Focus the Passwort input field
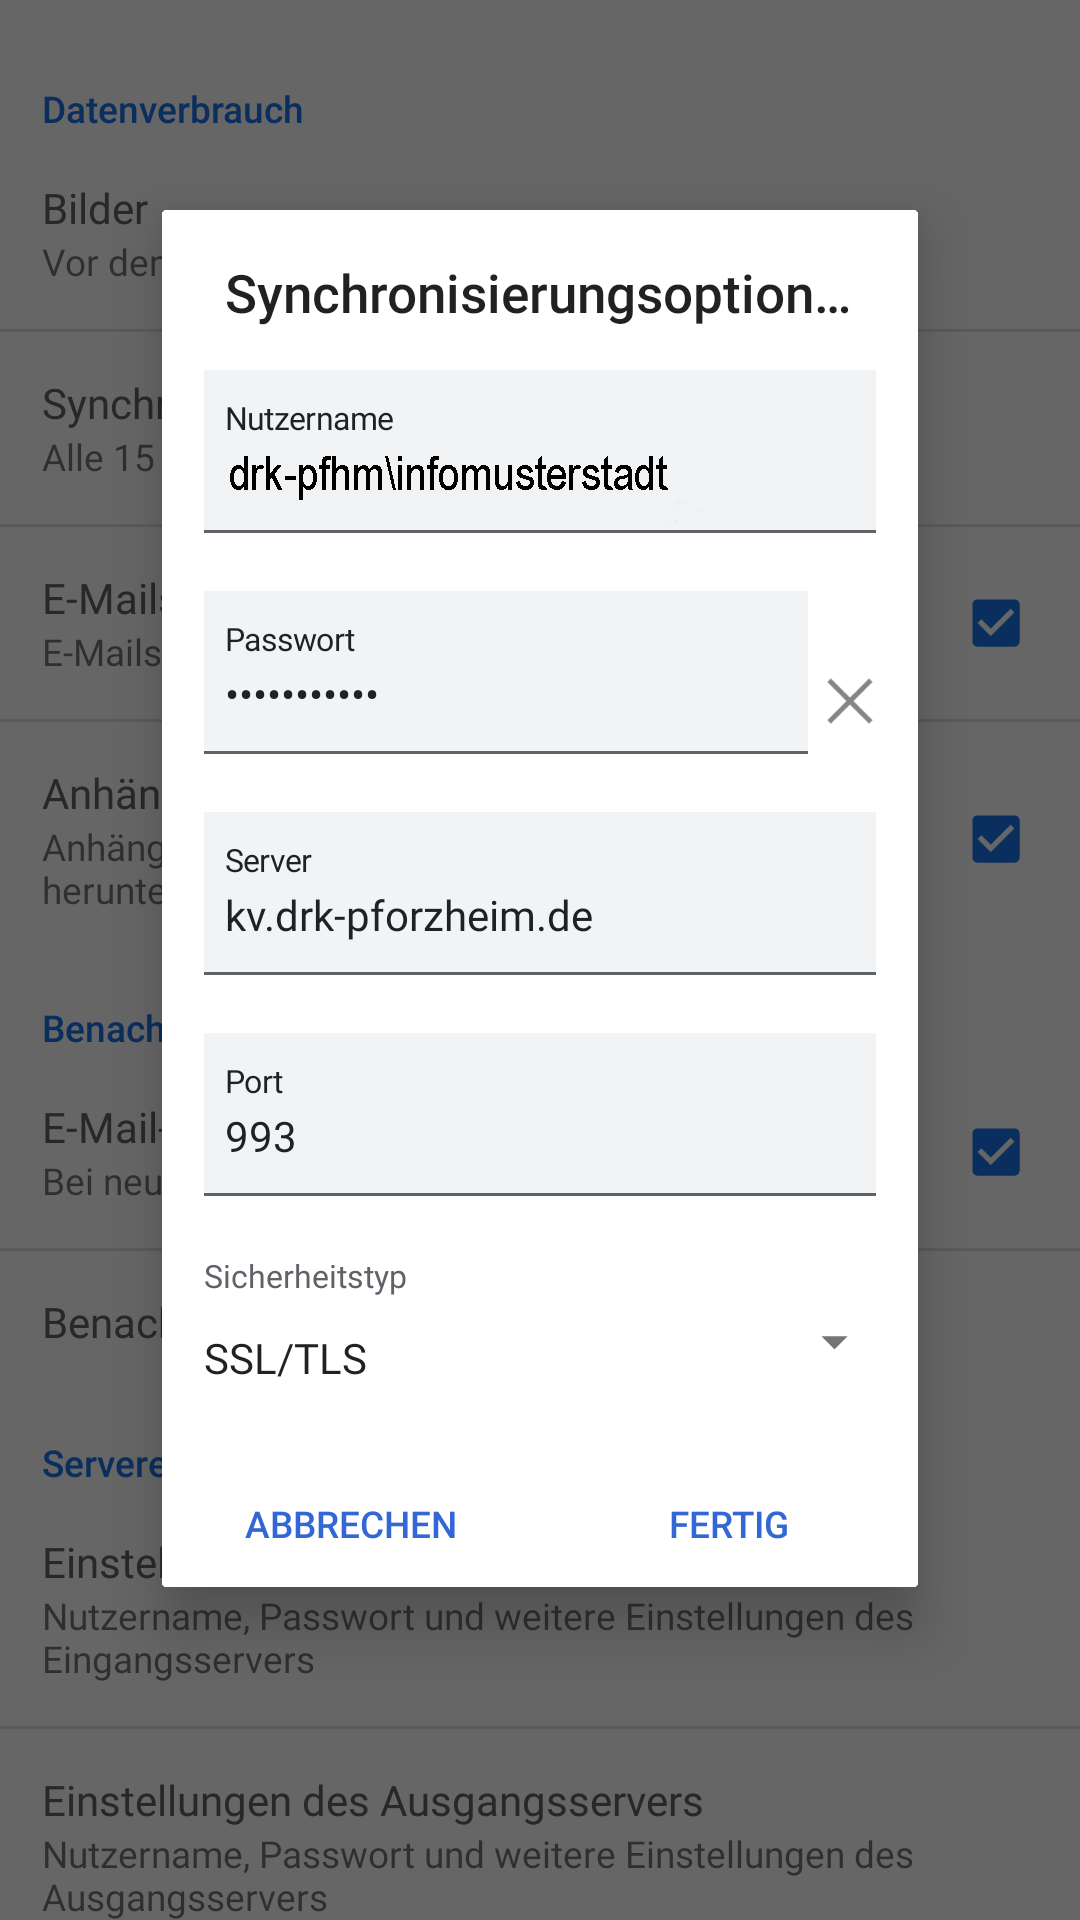Image resolution: width=1080 pixels, height=1920 pixels. (x=506, y=672)
